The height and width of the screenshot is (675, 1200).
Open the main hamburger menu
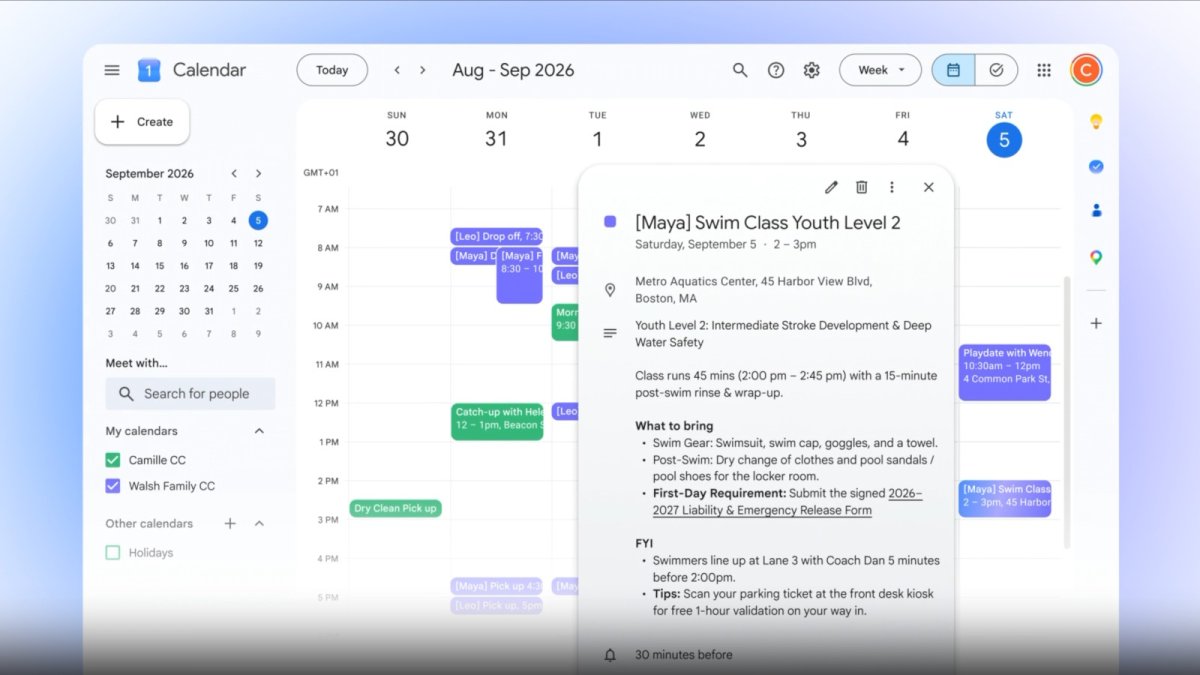tap(112, 70)
